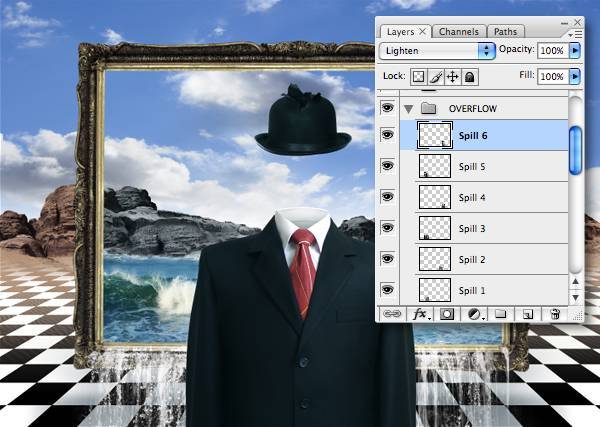Click the Spill 6 layer thumbnail

[435, 135]
